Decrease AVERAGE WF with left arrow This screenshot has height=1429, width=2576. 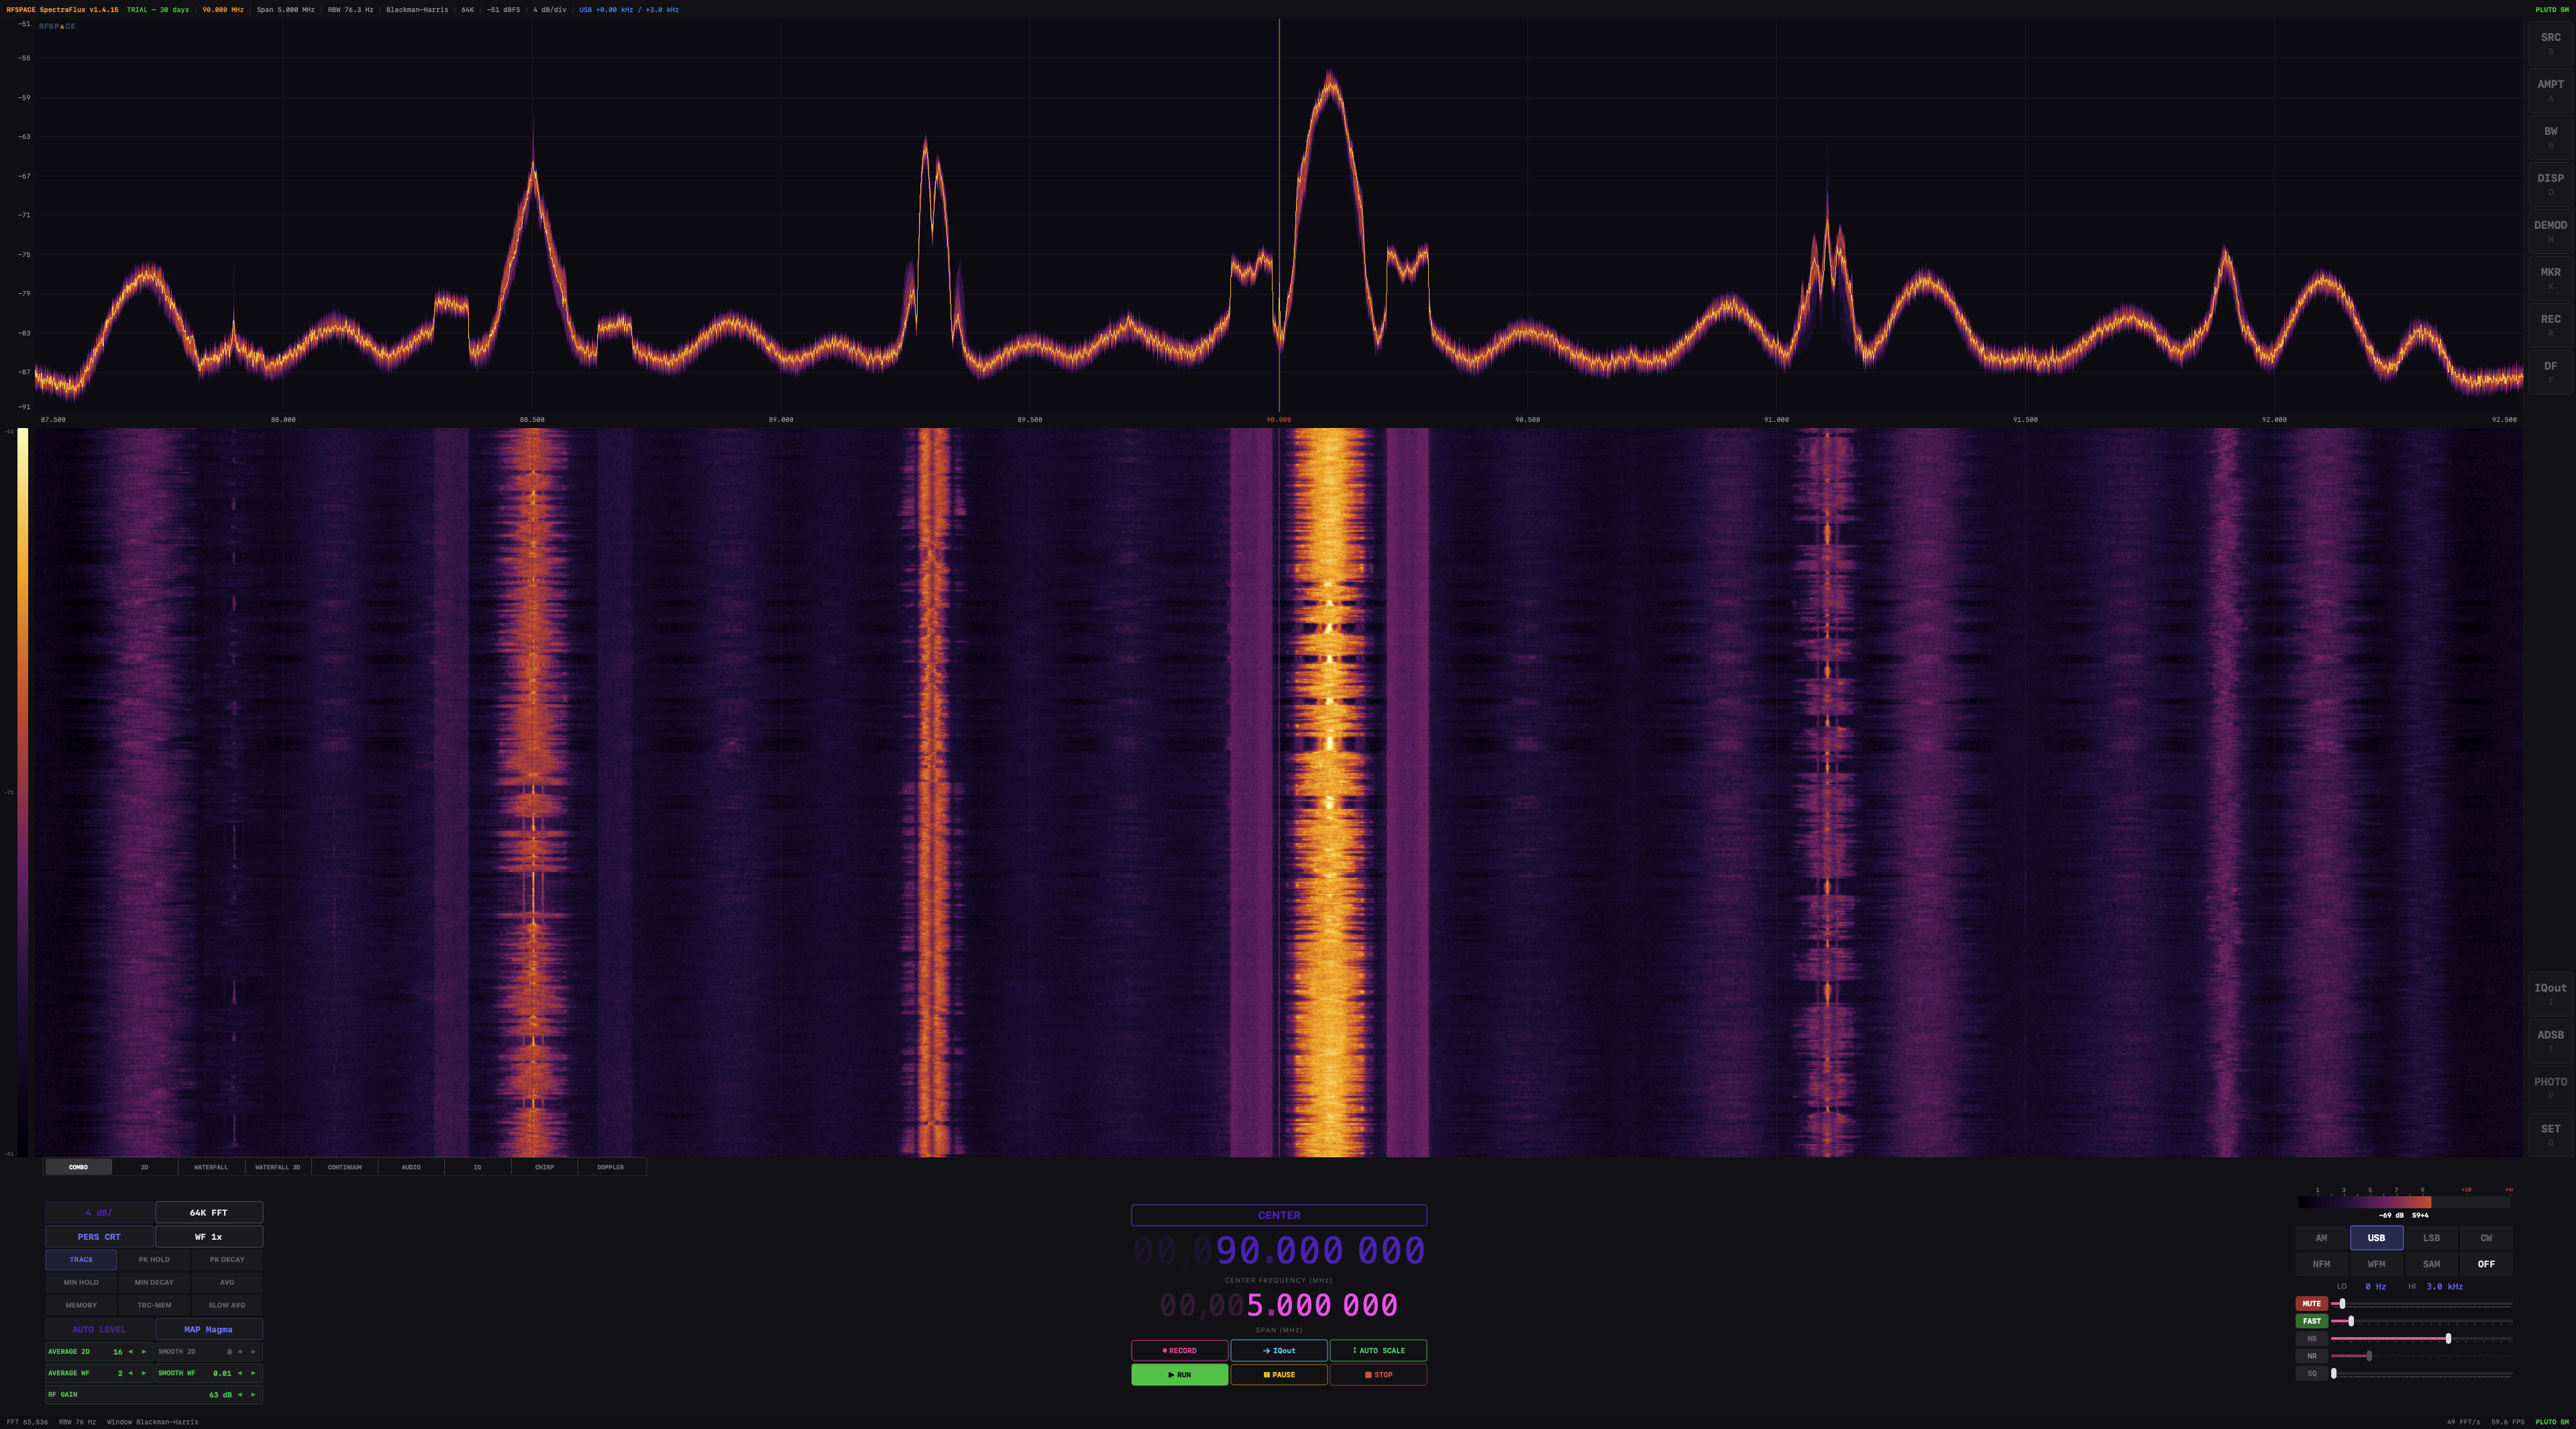pyautogui.click(x=130, y=1373)
